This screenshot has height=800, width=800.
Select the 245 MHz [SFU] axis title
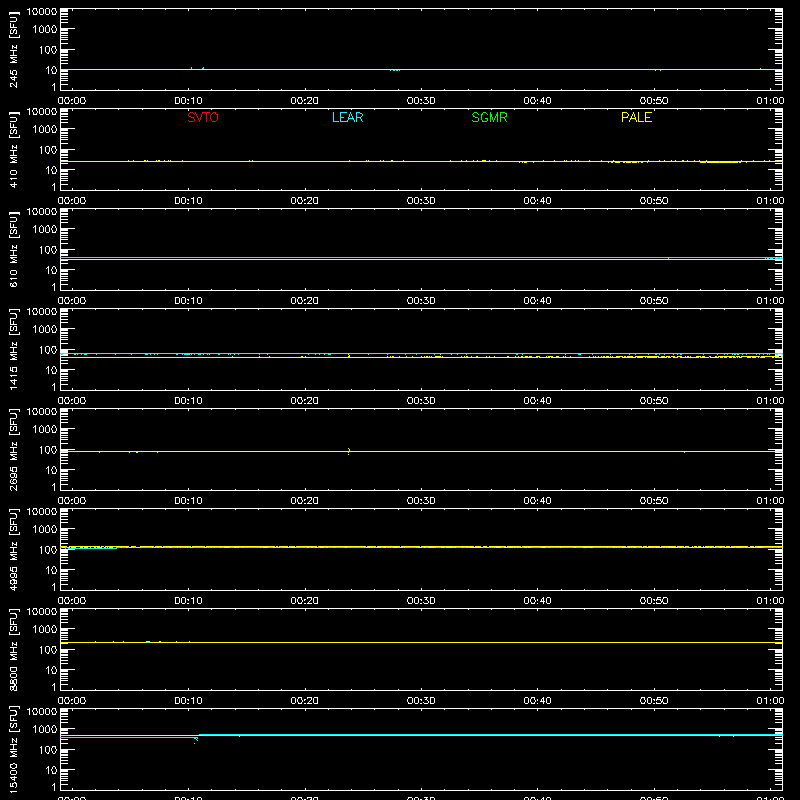13,49
